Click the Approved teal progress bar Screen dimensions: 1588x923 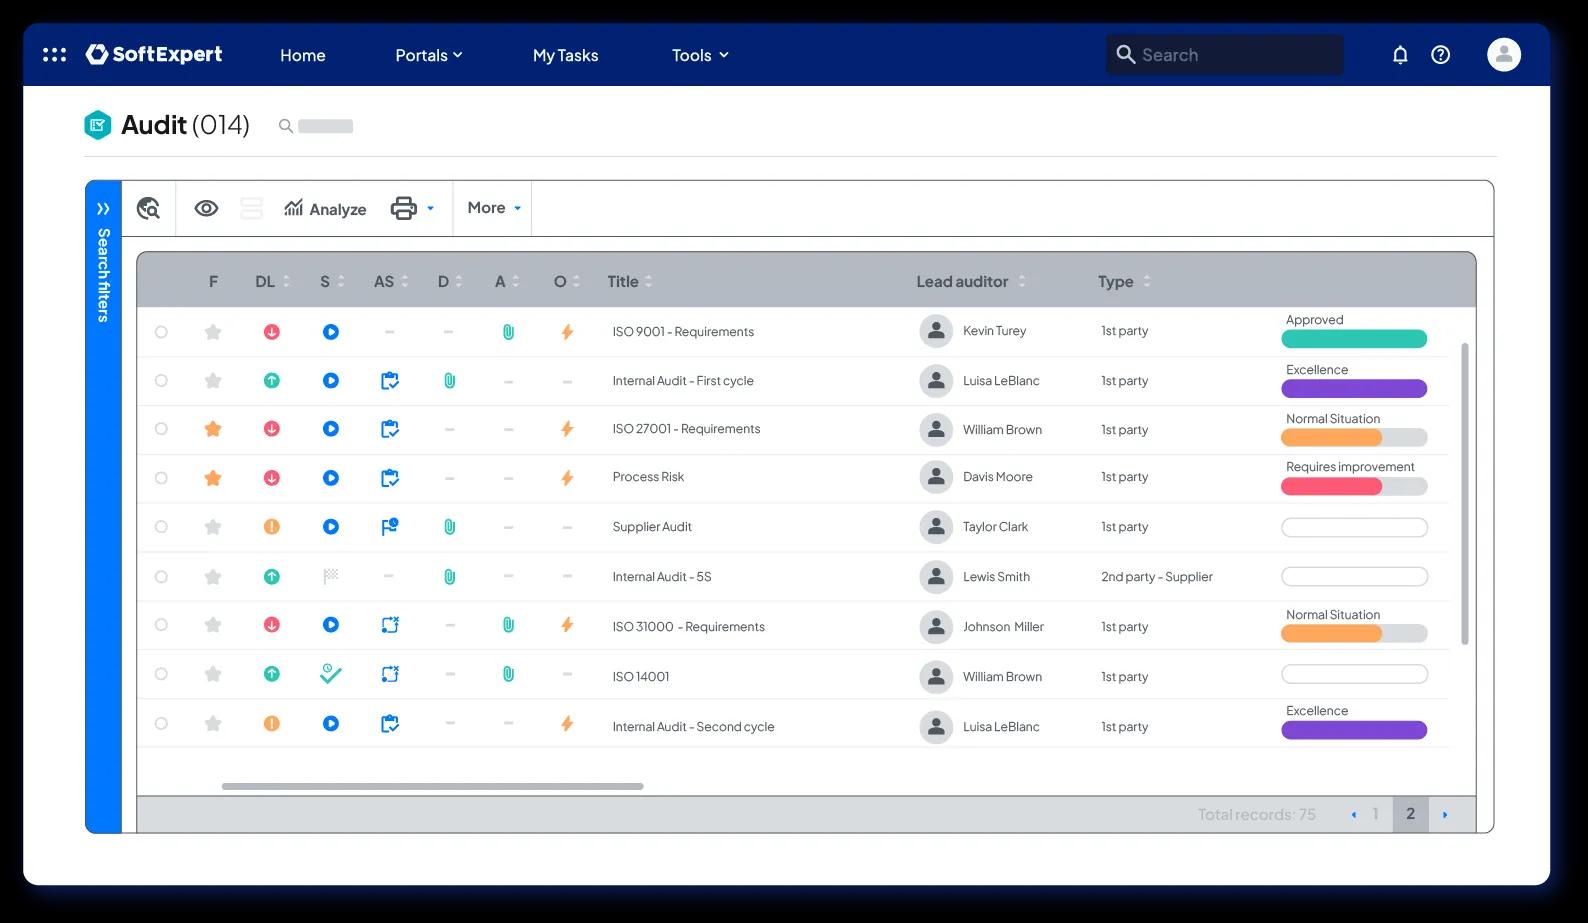(x=1354, y=339)
